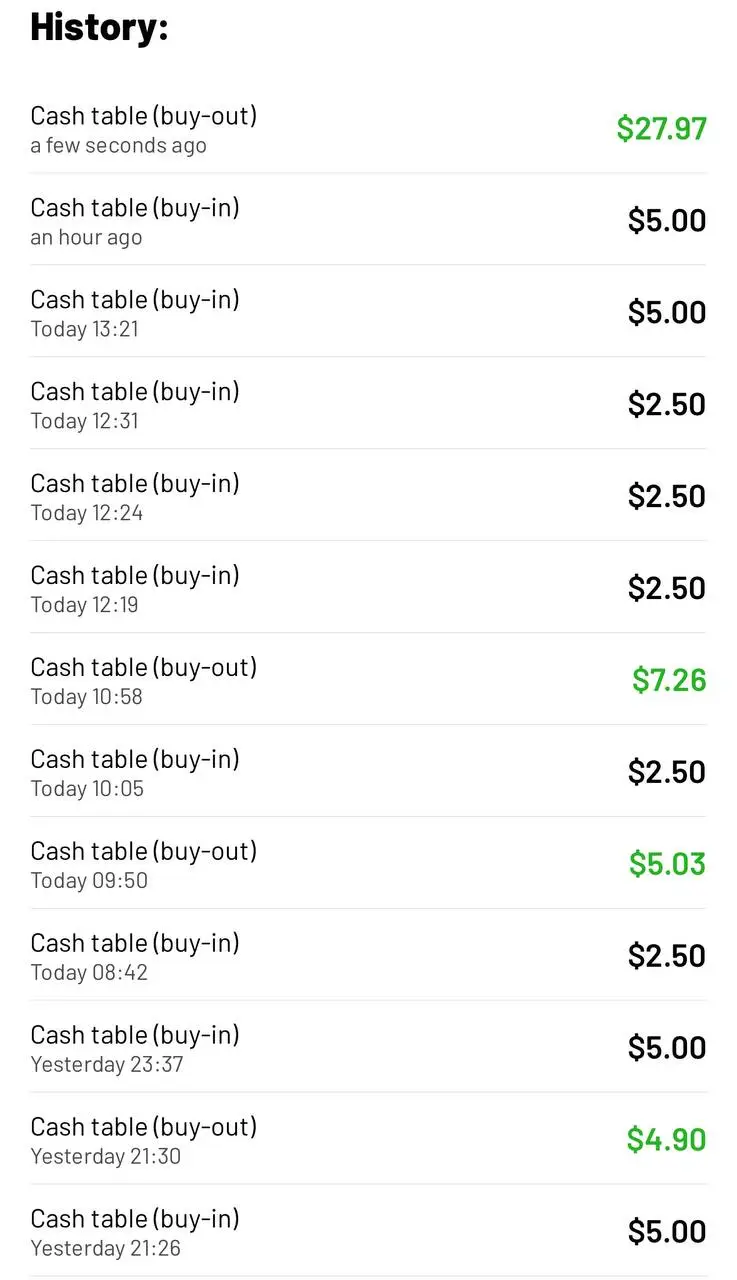Open the Today 10:05 buy-in entry

tap(368, 772)
